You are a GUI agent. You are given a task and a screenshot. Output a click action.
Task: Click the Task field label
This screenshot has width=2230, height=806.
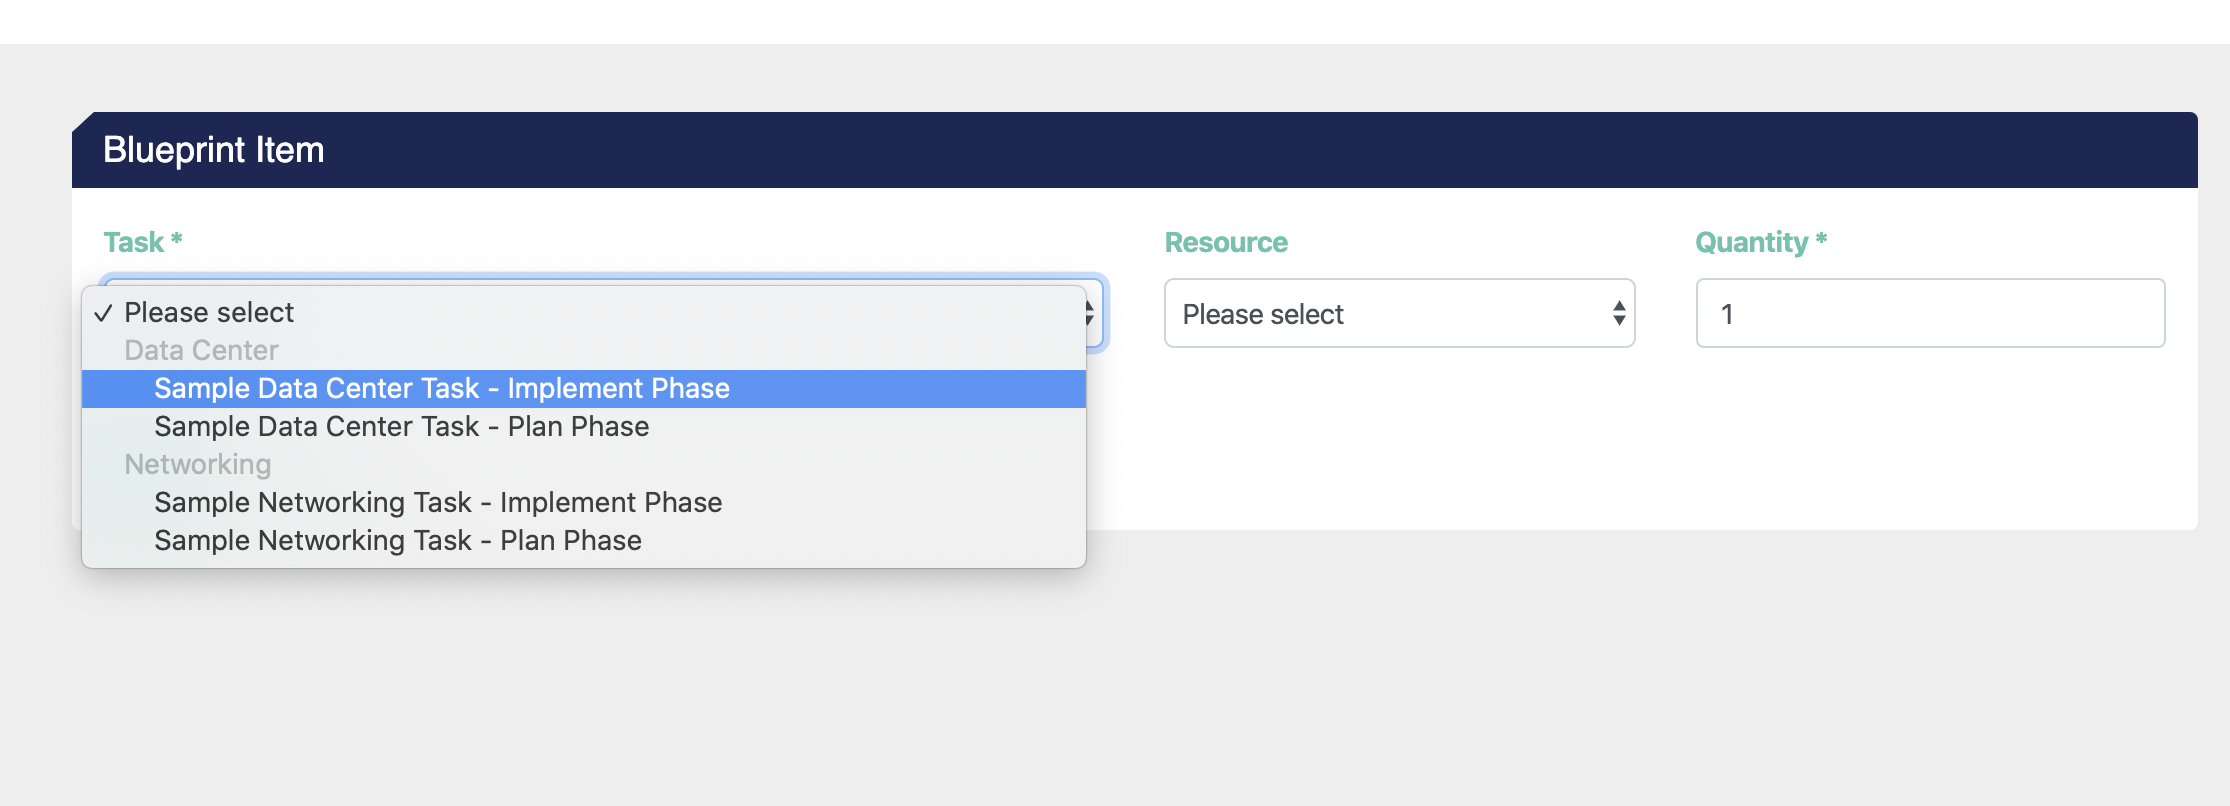click(134, 243)
